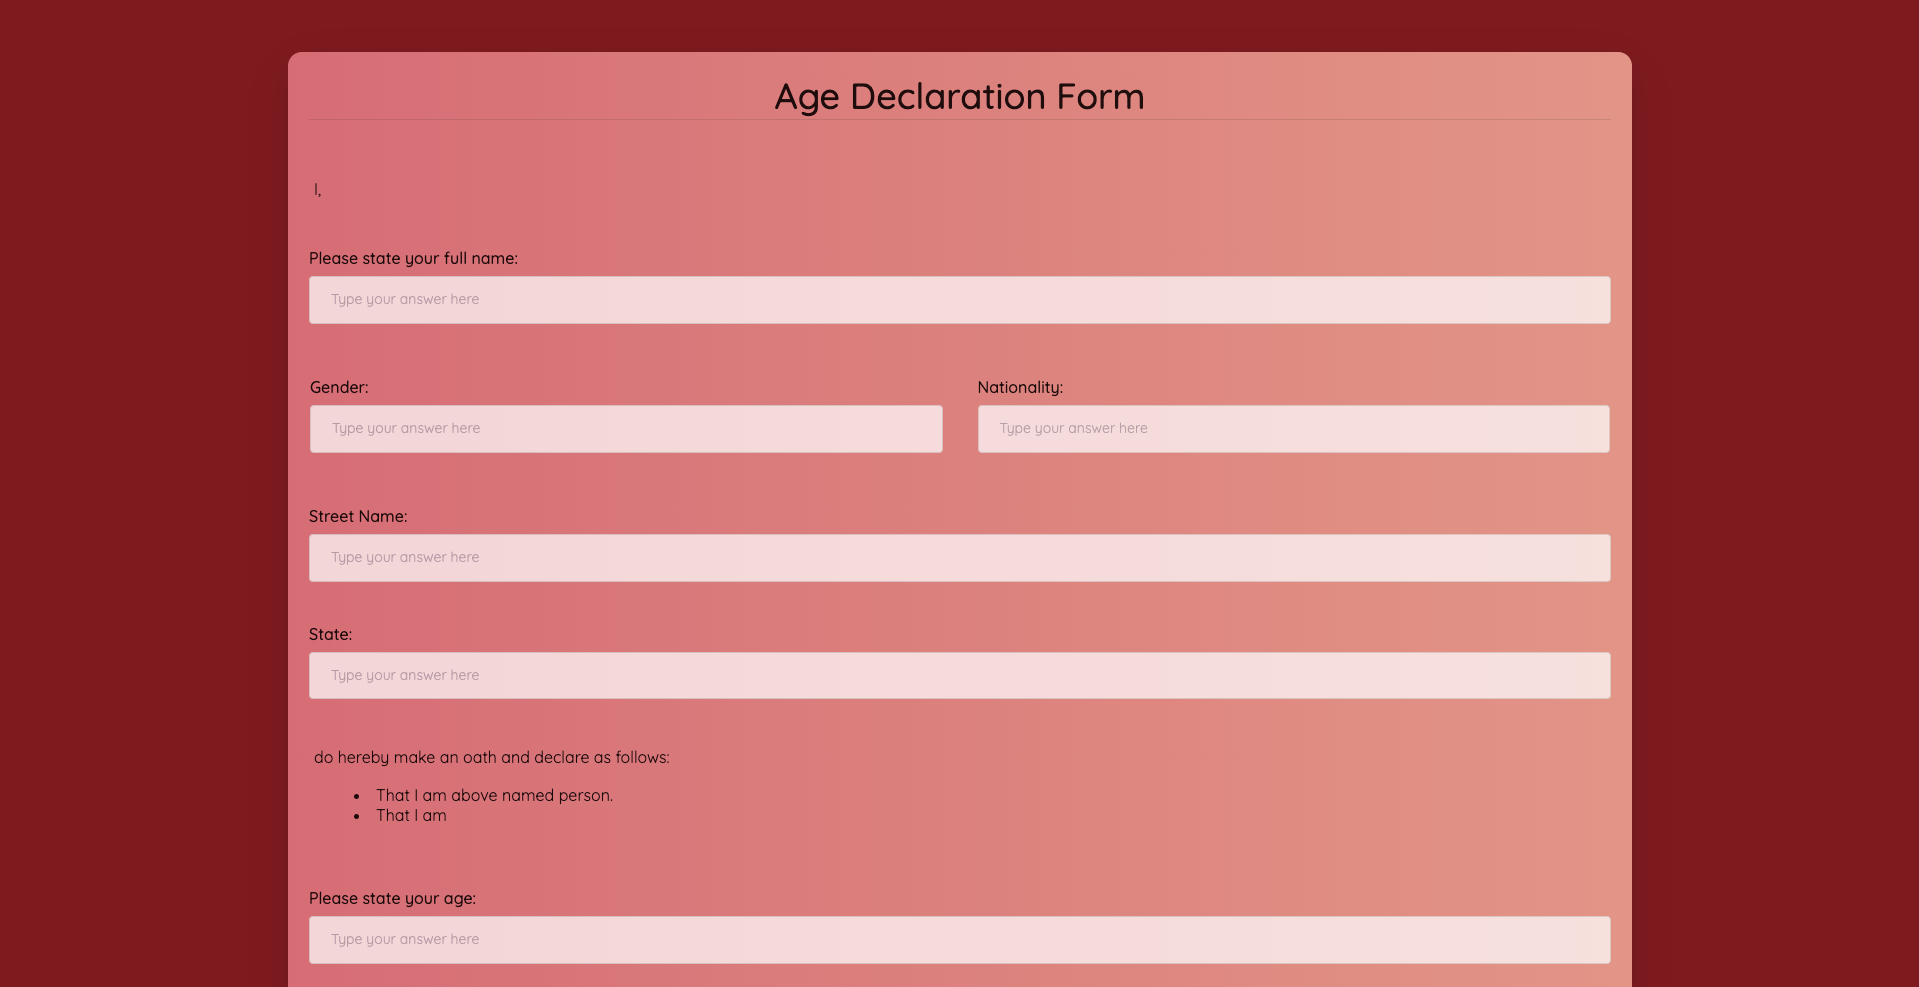Screen dimensions: 1919x987
Task: Click the Age Declaration Form title
Action: (958, 96)
